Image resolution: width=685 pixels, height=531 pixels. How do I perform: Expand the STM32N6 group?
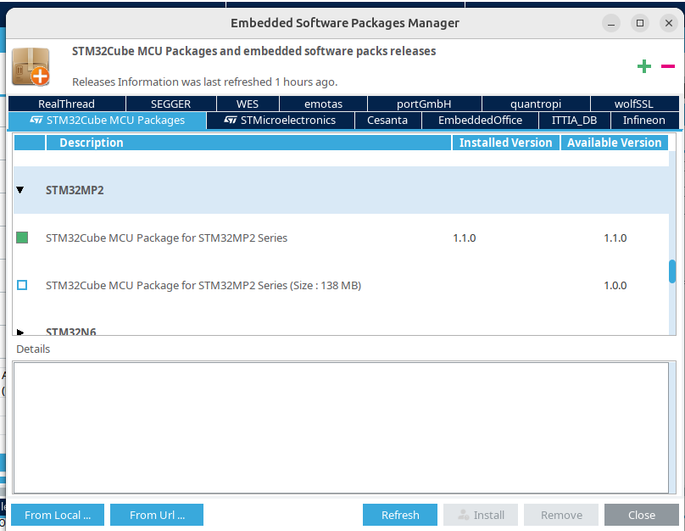[20, 332]
